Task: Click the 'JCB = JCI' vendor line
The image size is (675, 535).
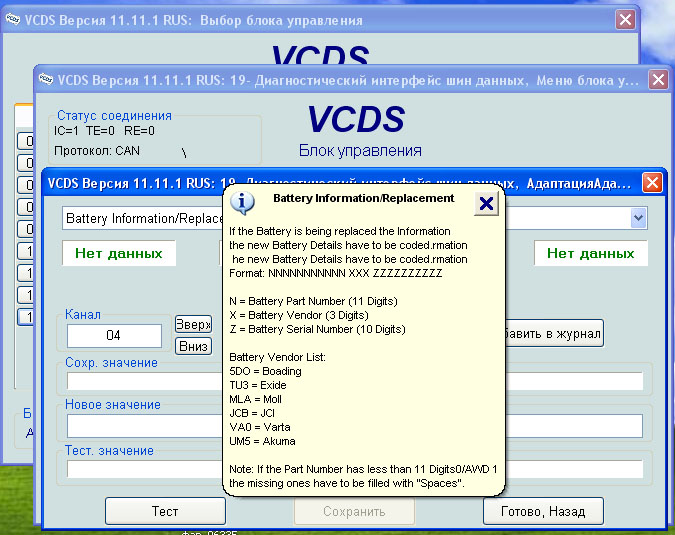Action: tap(252, 413)
